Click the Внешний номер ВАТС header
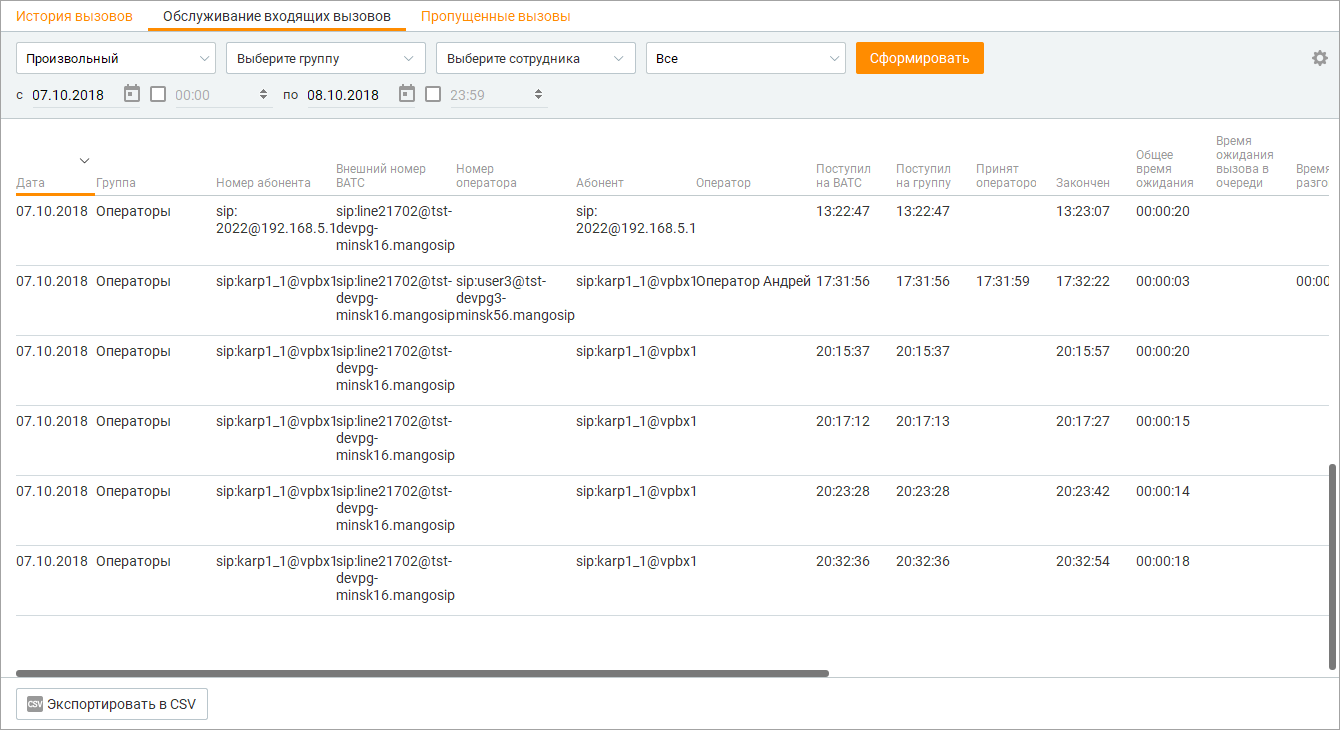Viewport: 1340px width, 730px height. tap(381, 176)
